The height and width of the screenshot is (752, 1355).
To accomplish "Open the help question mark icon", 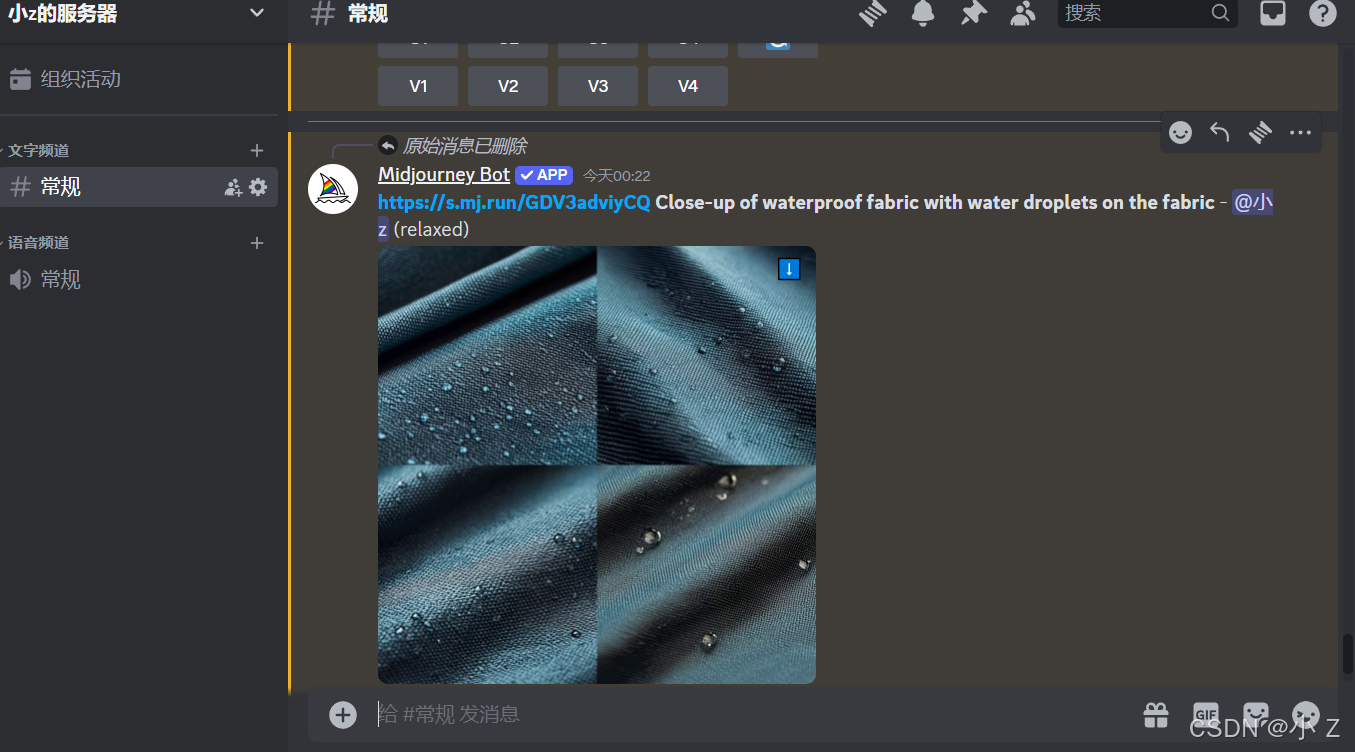I will [x=1323, y=13].
